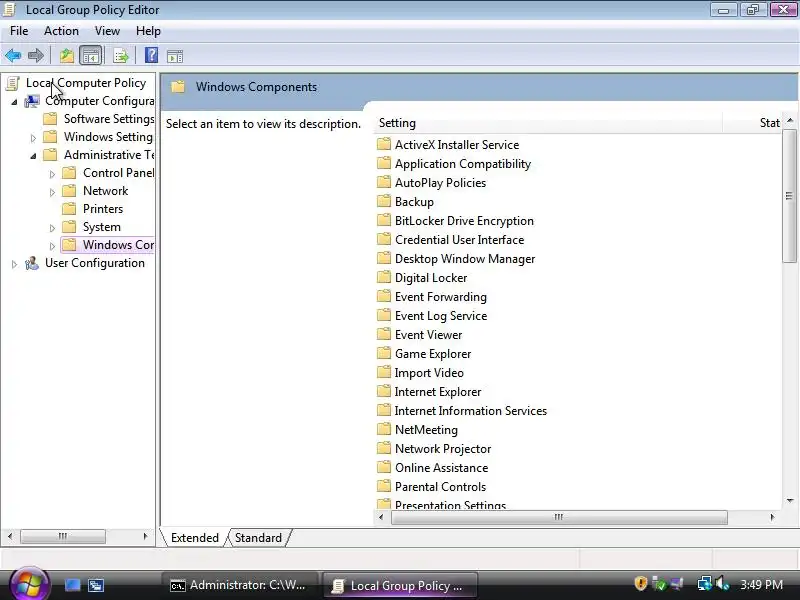The width and height of the screenshot is (800, 600).
Task: Click the Printers folder icon in tree
Action: (x=69, y=209)
